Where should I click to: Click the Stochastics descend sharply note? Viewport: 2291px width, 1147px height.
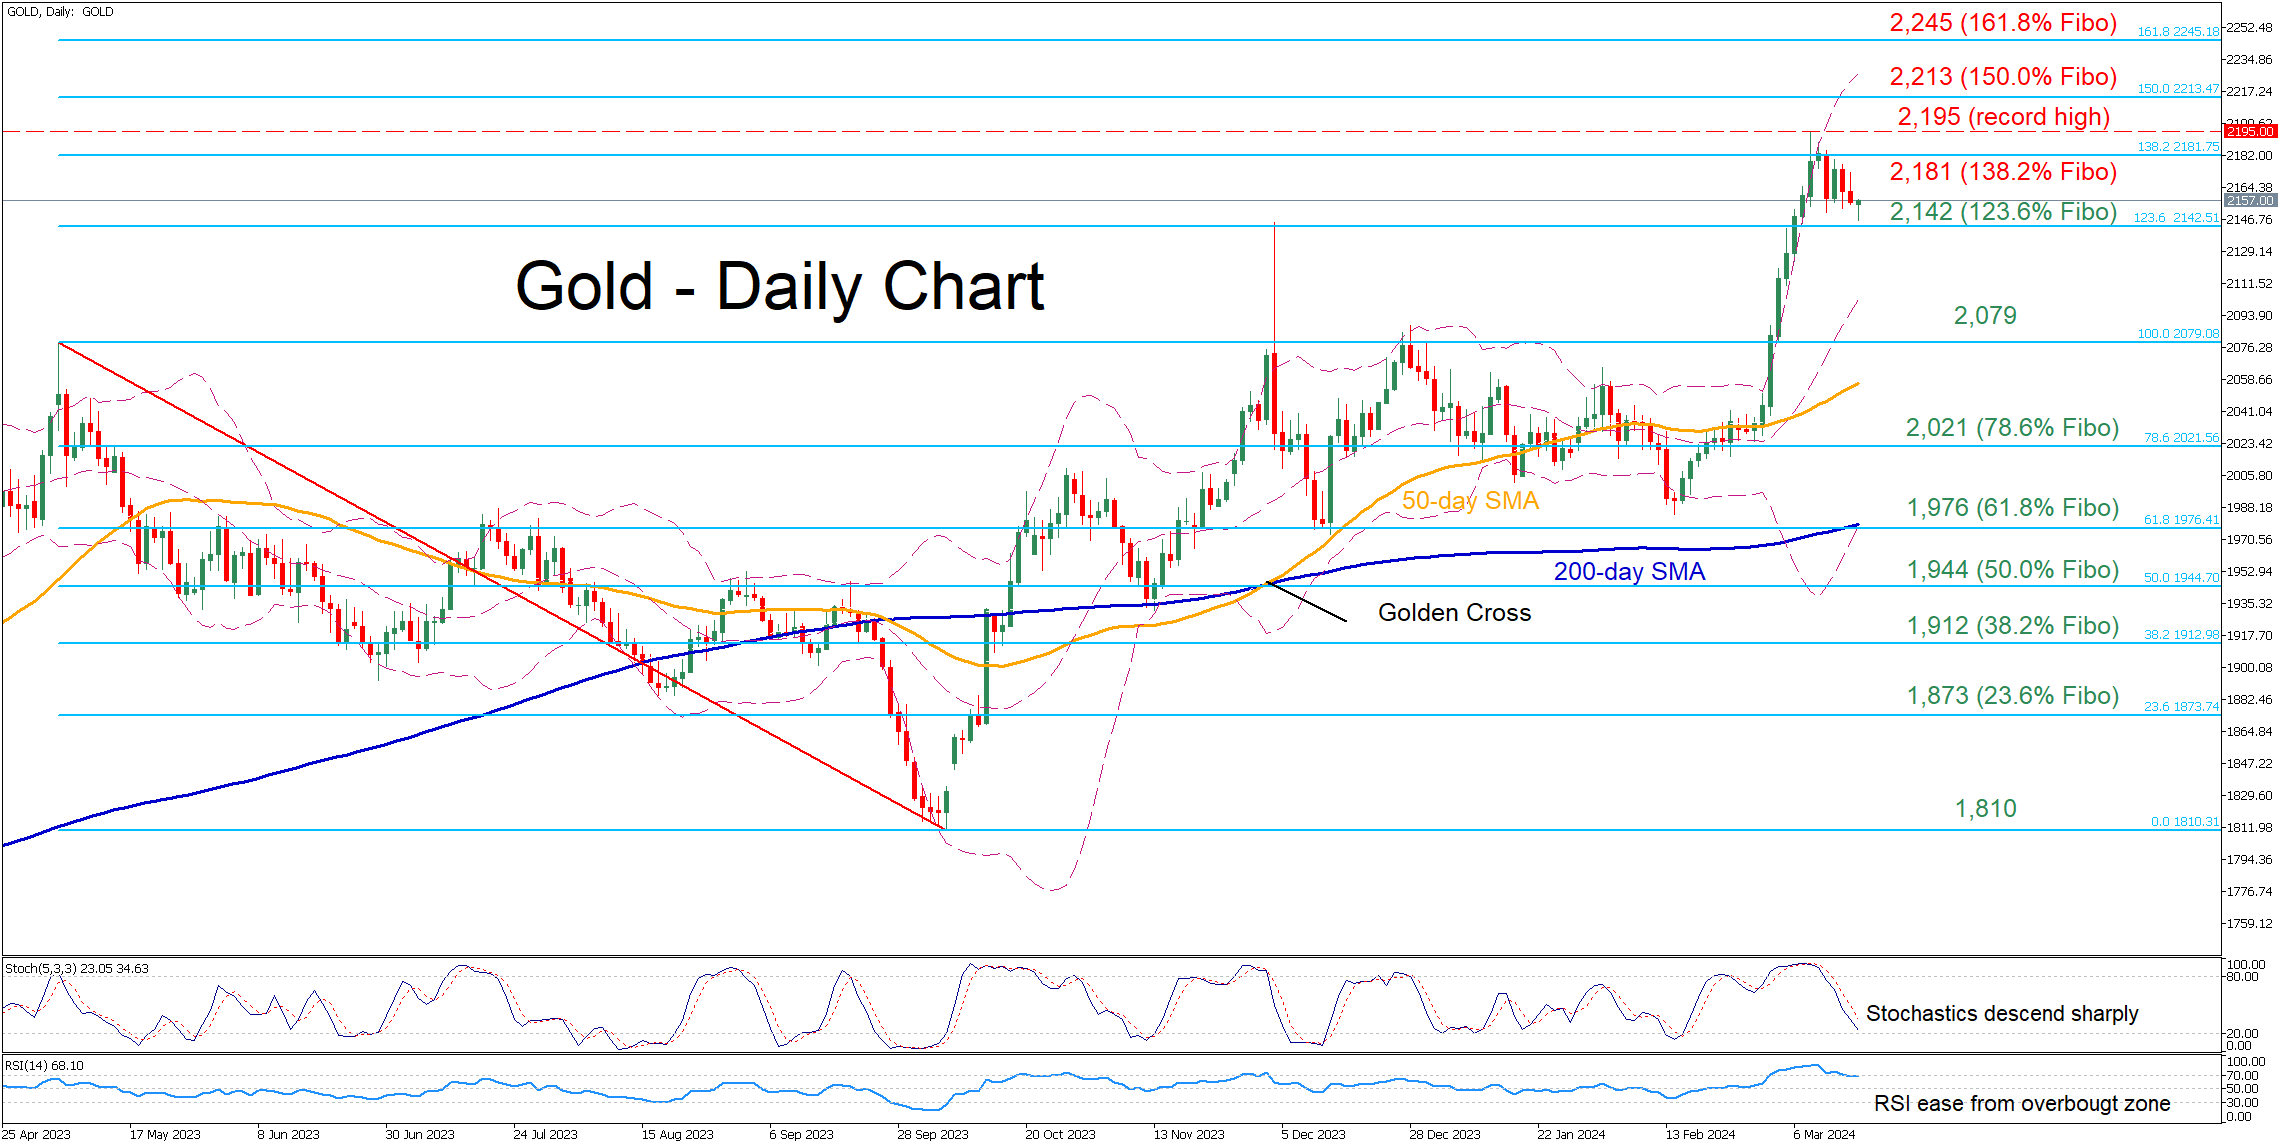tap(2001, 1014)
